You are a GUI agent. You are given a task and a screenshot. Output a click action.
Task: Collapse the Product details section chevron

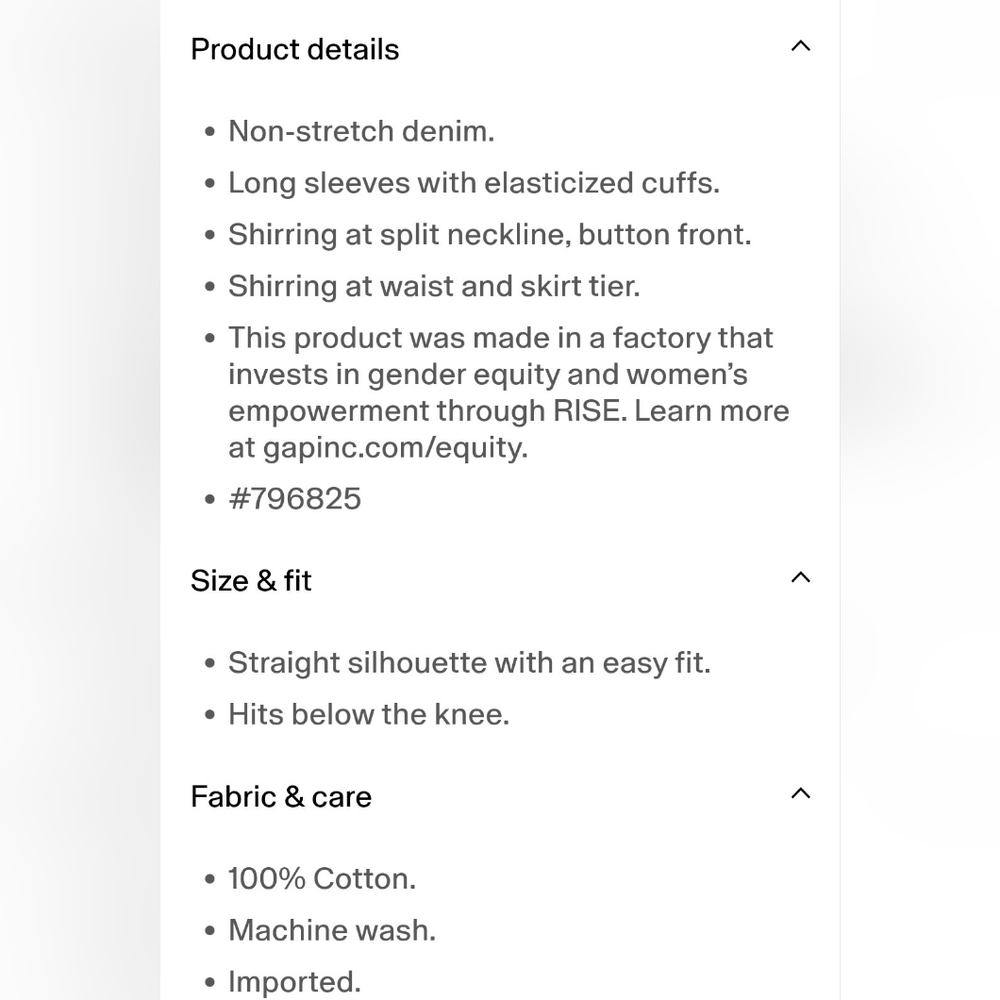point(800,46)
